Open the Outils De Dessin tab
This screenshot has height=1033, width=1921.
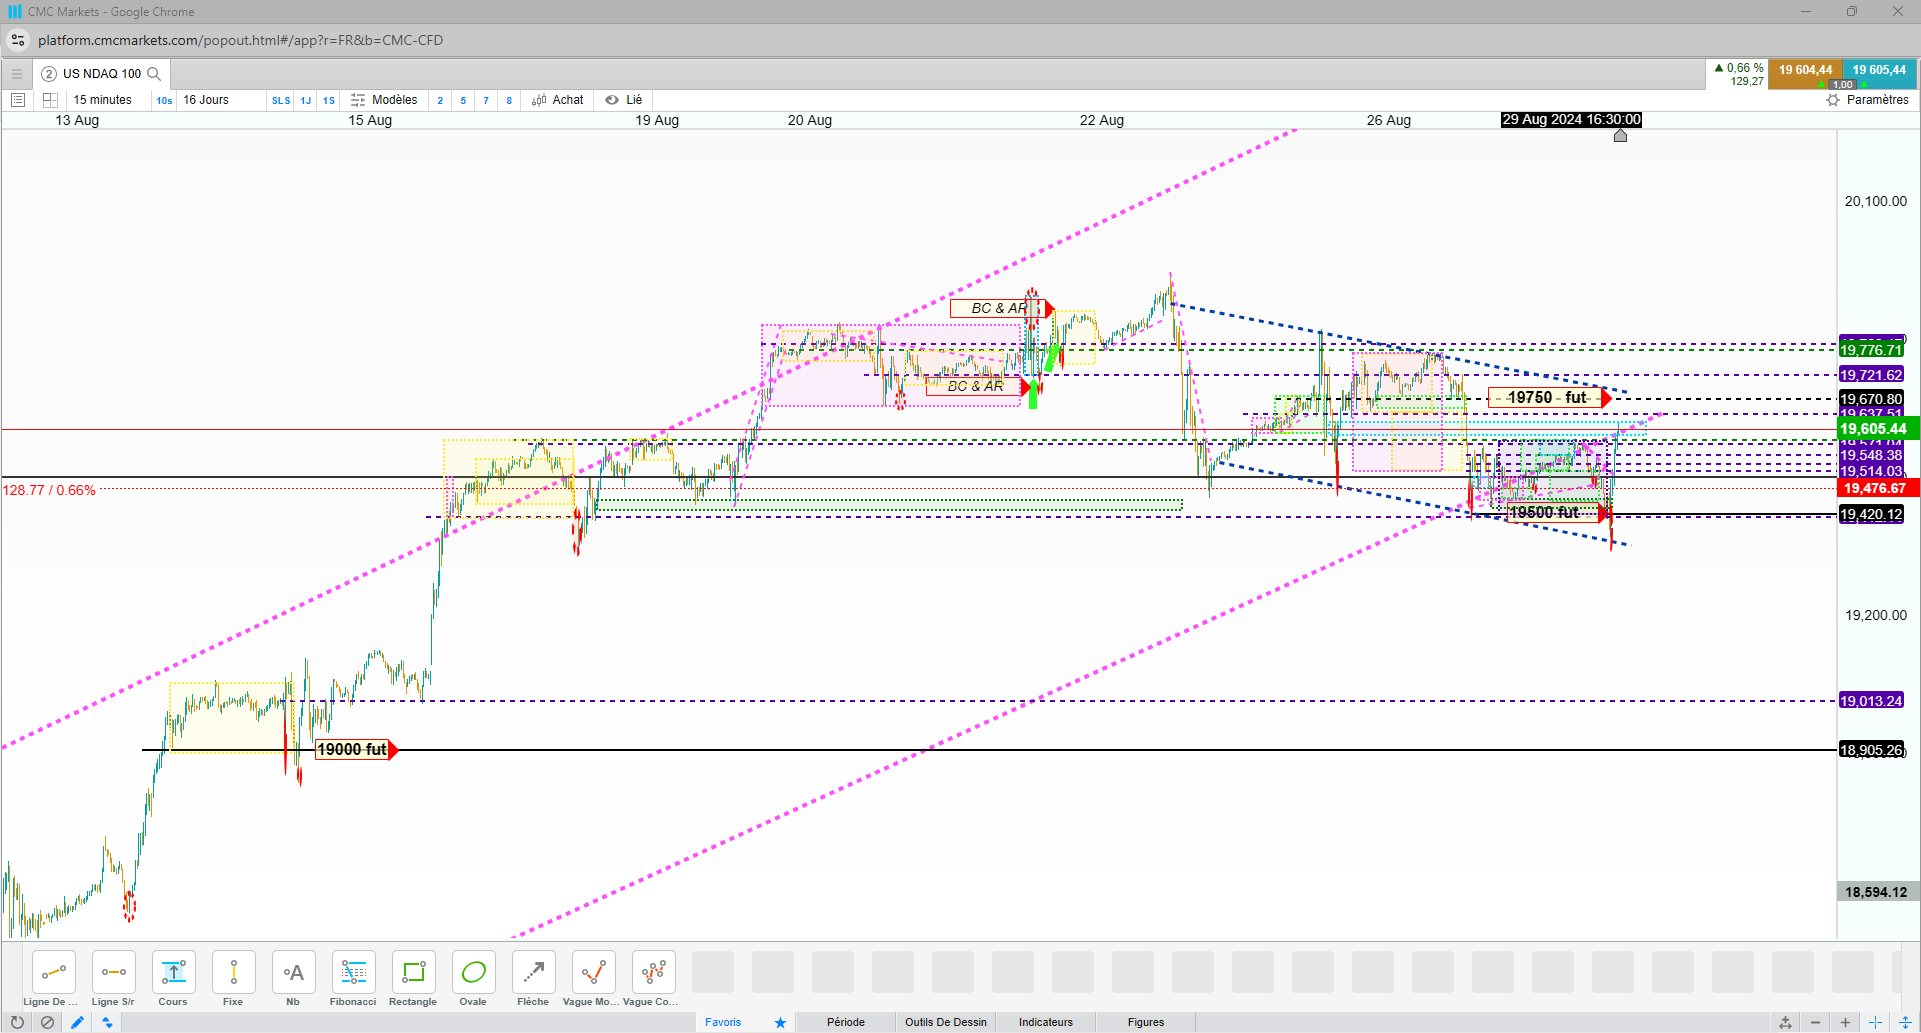pos(946,1022)
